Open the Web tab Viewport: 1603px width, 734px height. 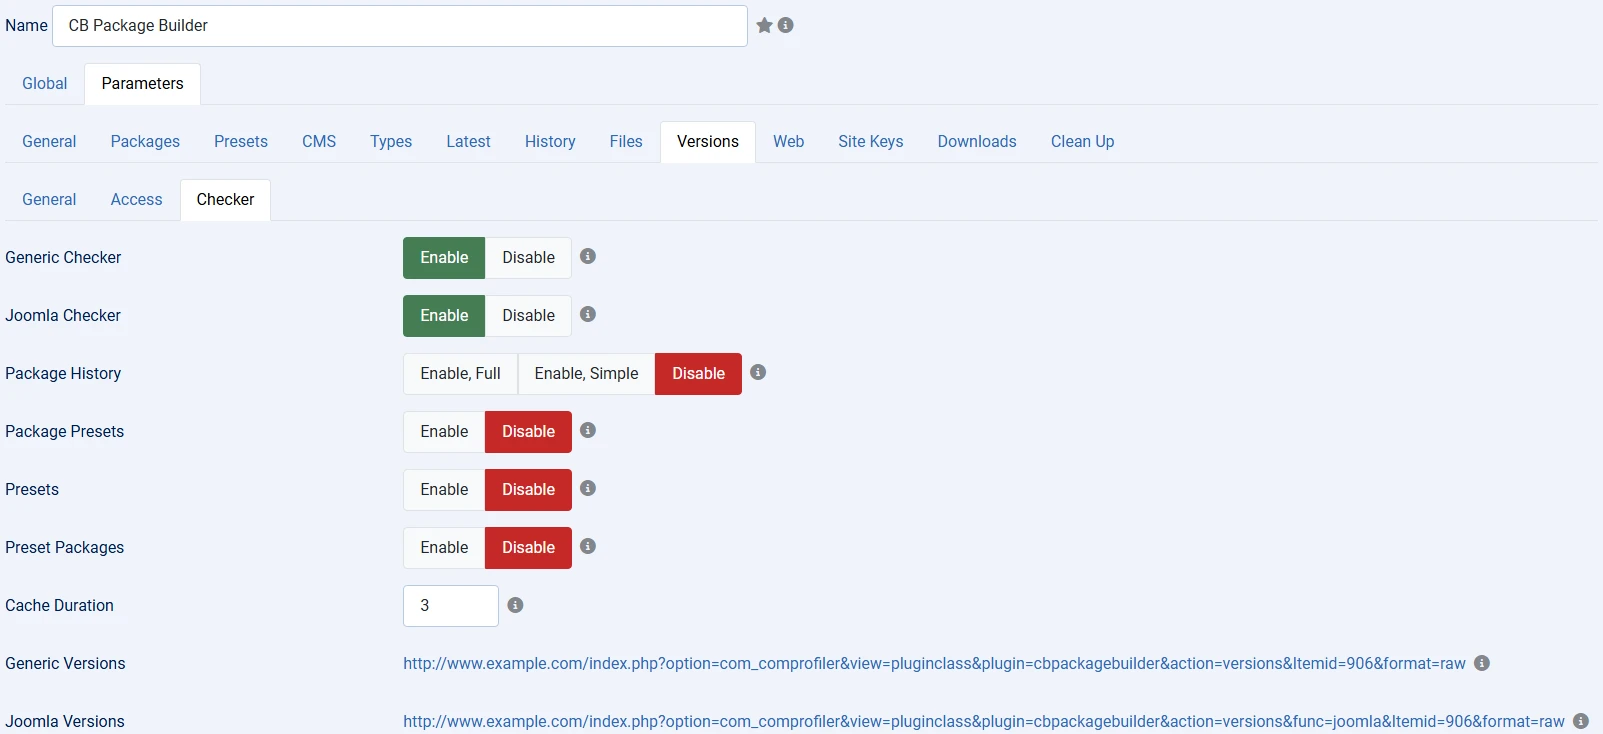[788, 142]
